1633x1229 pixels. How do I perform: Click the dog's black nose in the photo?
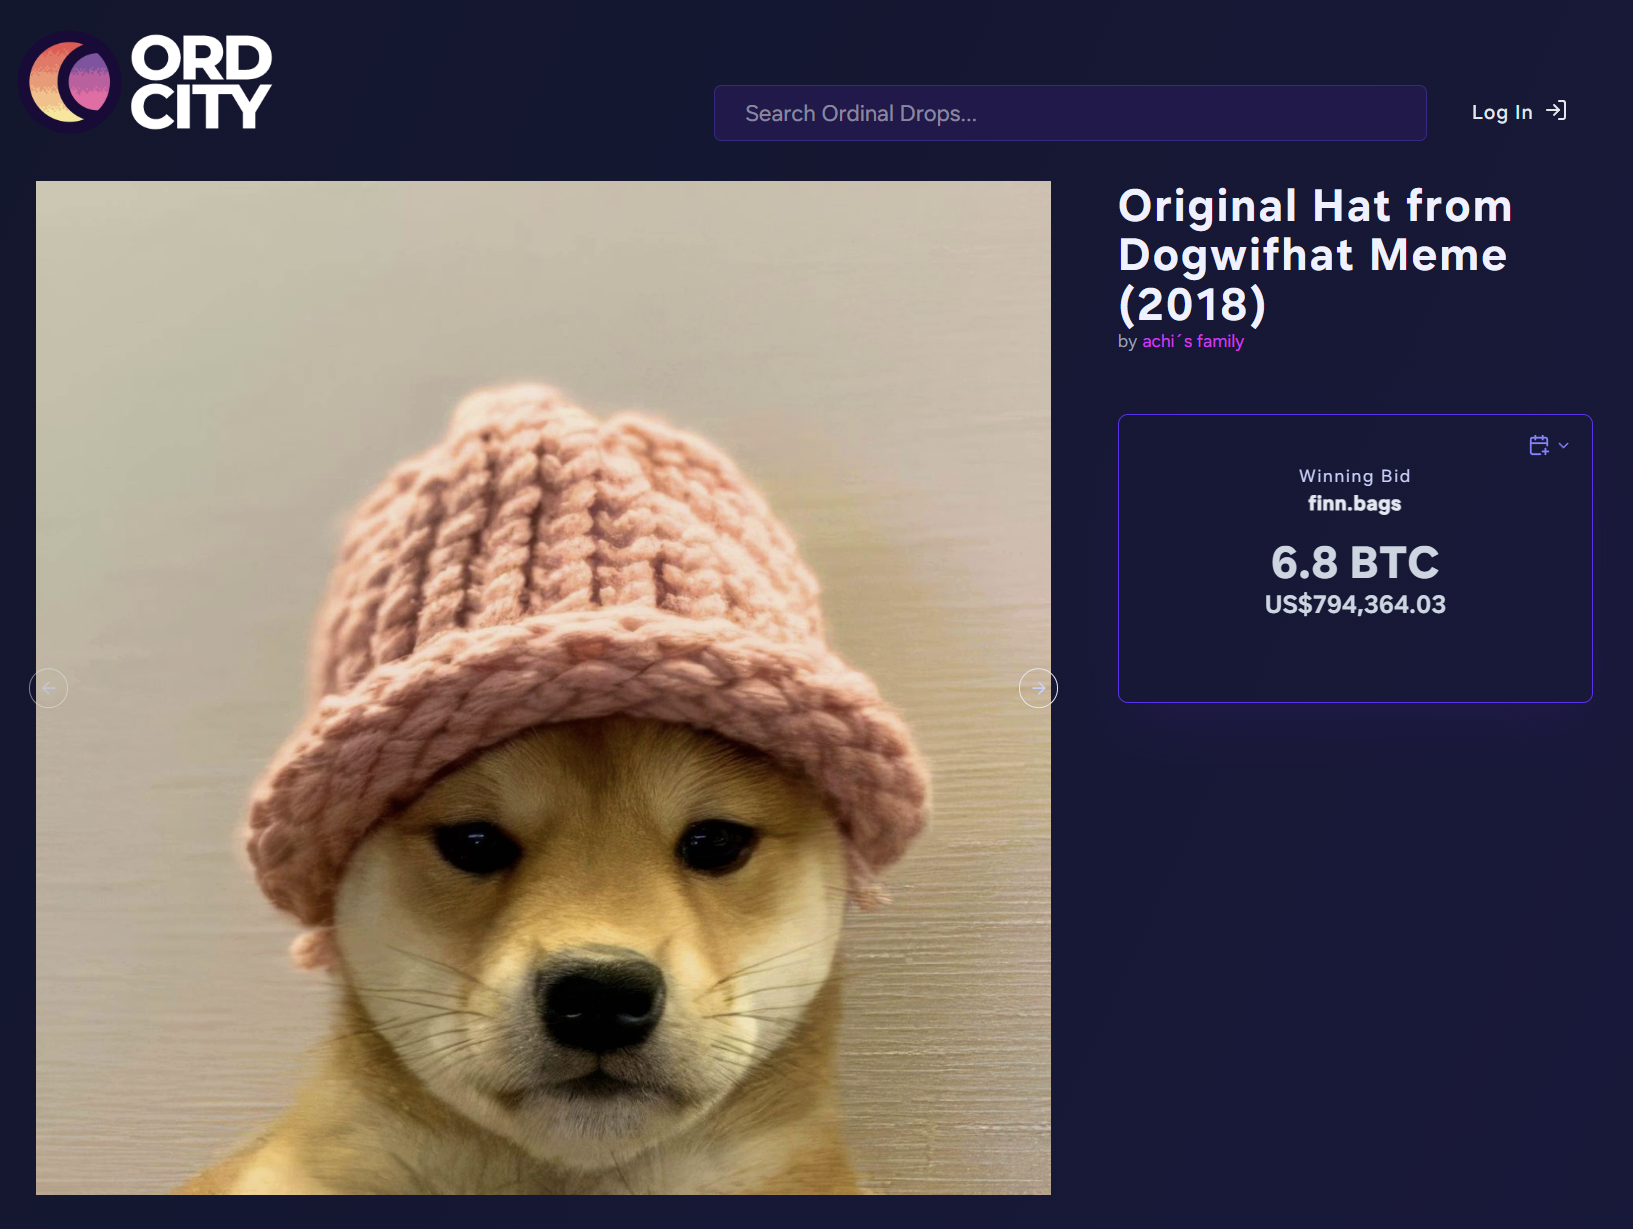(x=600, y=1000)
